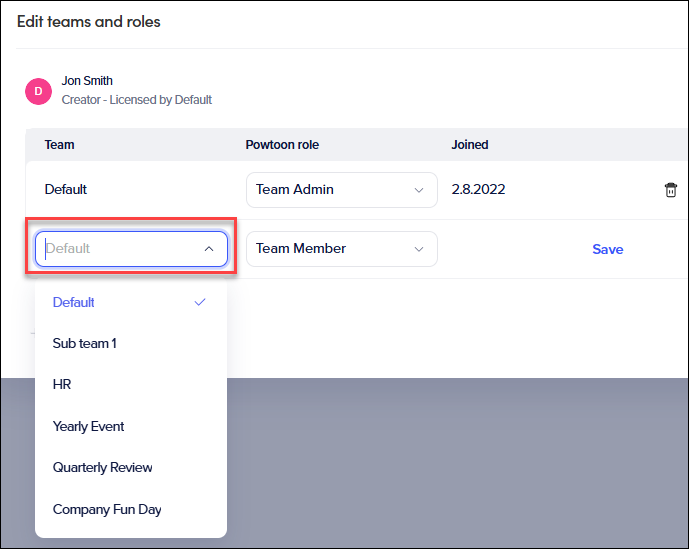
Task: Open the Team Admin role dropdown
Action: pos(341,190)
